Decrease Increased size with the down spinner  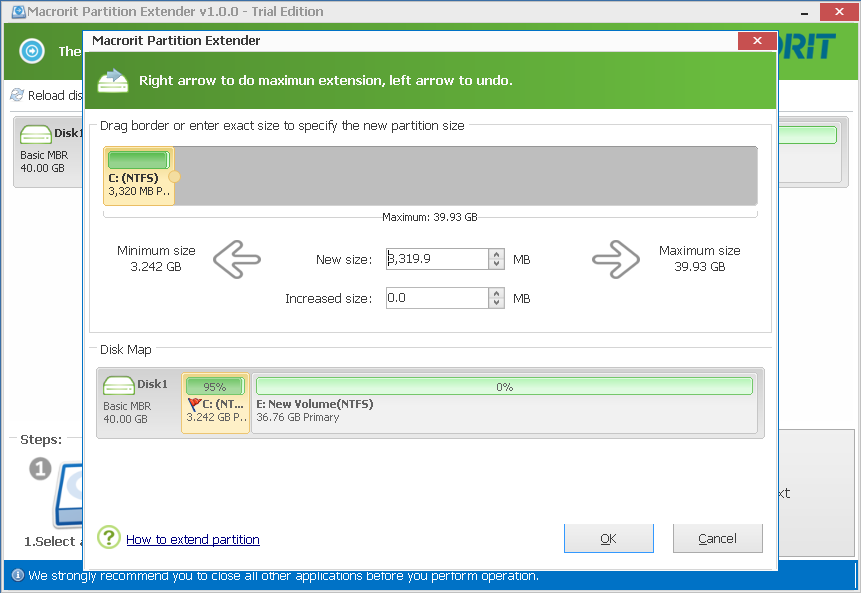click(496, 303)
